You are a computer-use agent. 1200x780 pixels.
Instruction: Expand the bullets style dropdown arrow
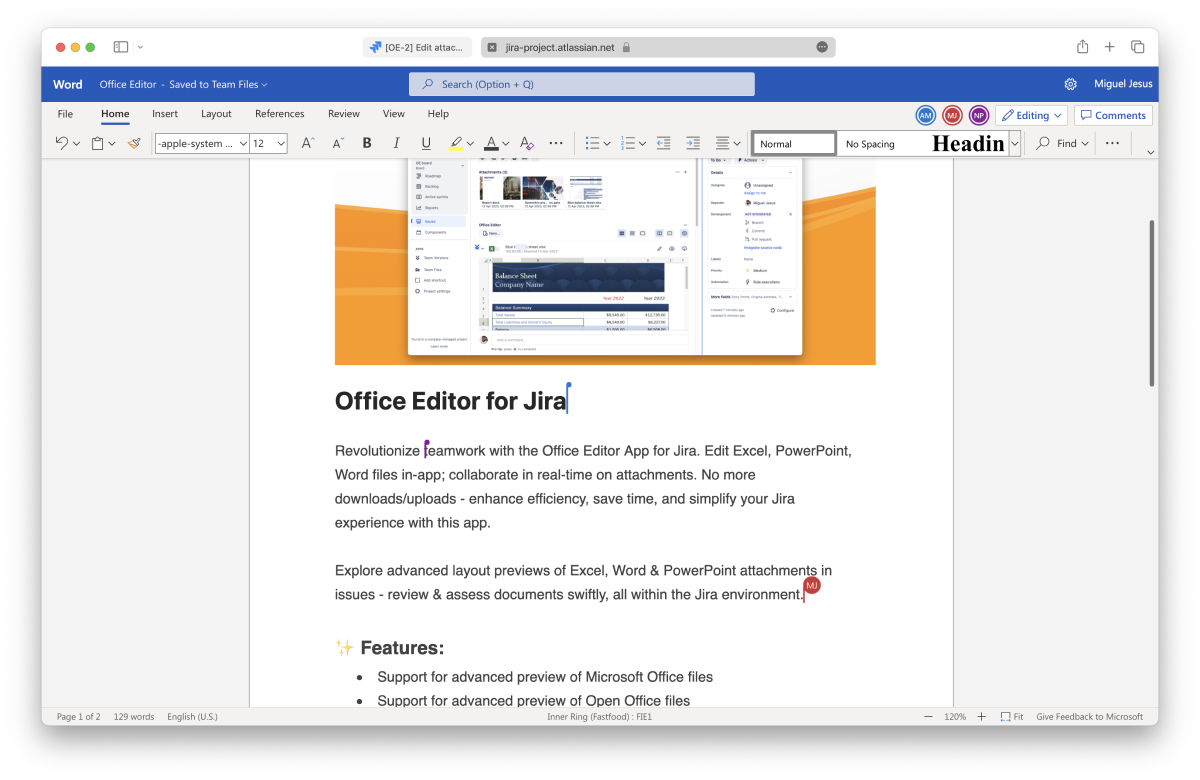[607, 144]
